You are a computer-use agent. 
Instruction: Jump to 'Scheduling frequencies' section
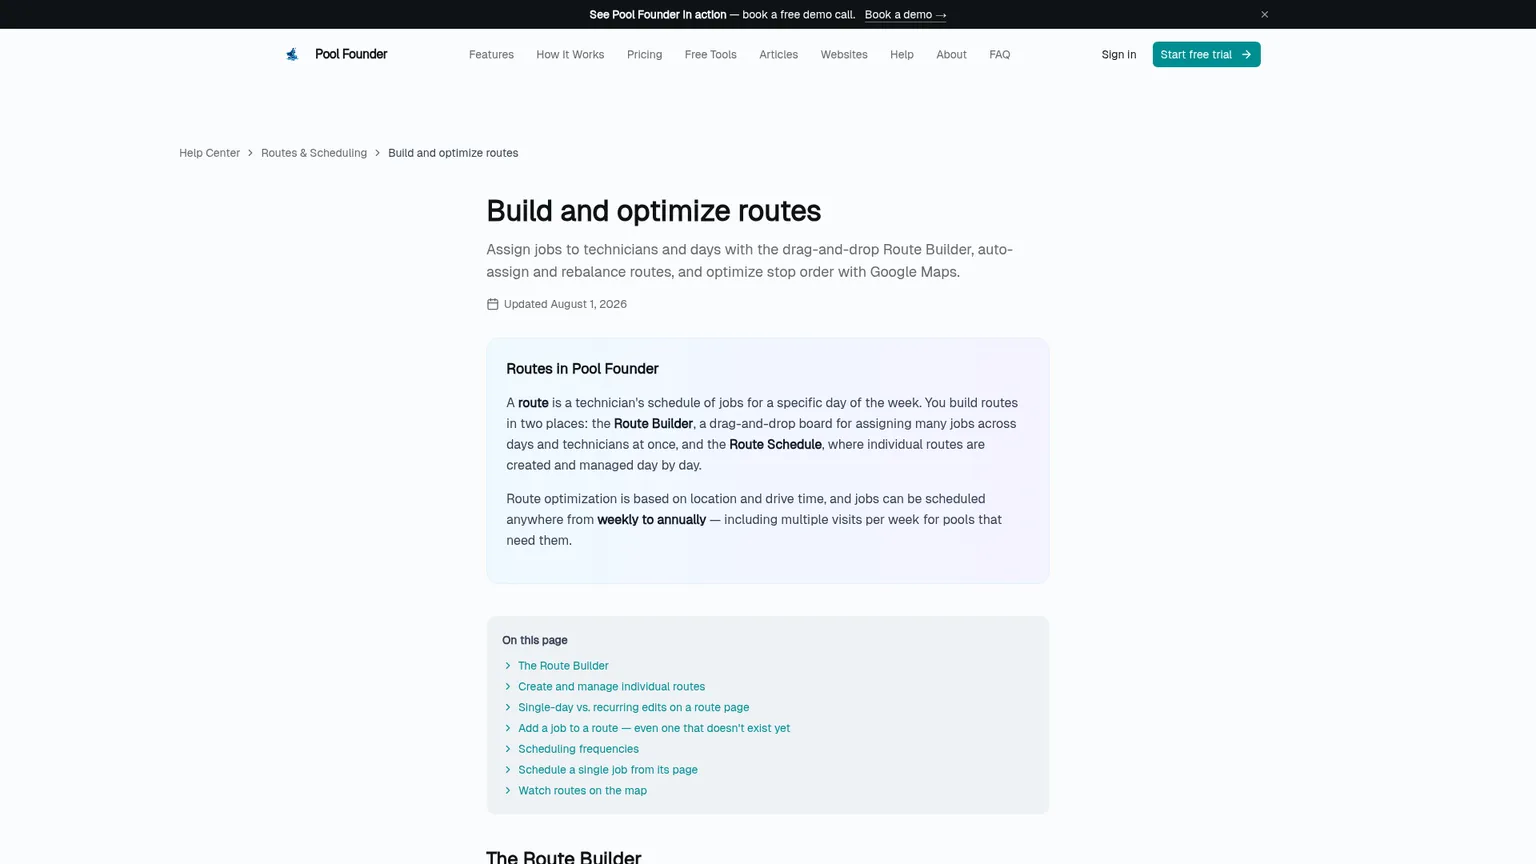578,749
